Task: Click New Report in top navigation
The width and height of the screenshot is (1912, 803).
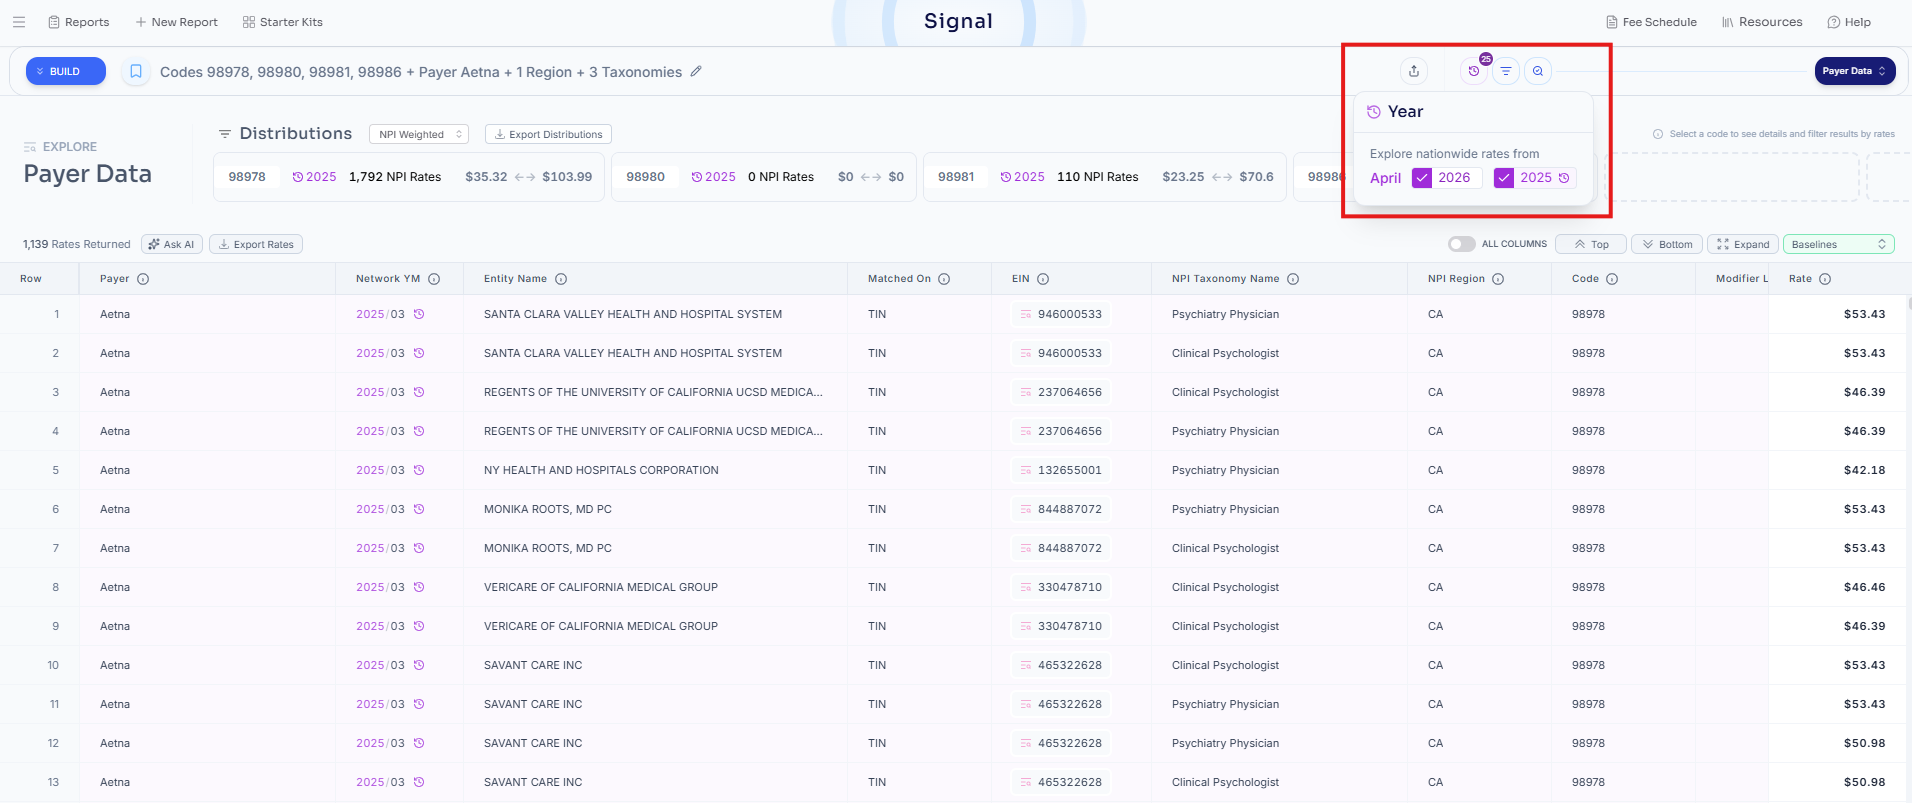Action: click(177, 22)
